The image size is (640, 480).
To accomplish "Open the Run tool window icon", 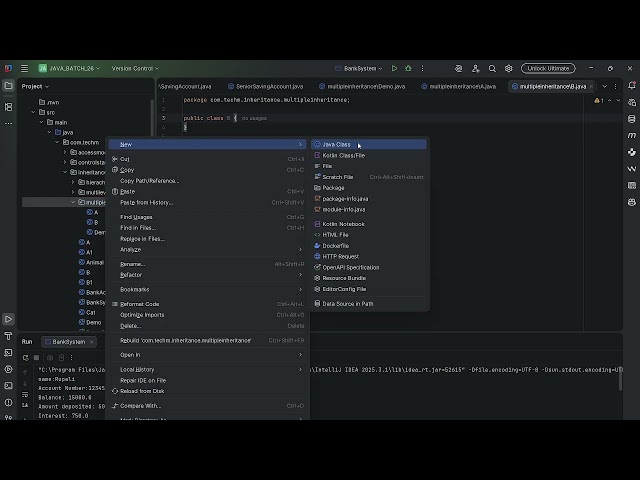I will click(8, 319).
